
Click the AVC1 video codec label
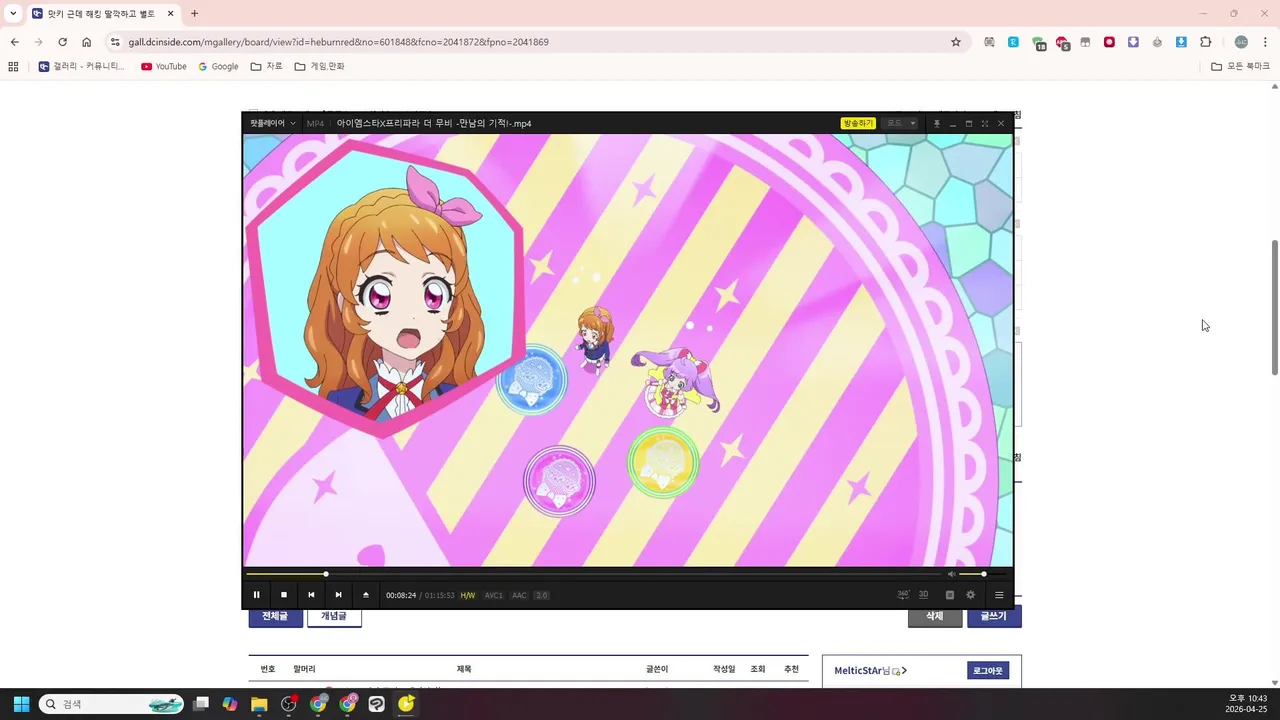(x=494, y=595)
